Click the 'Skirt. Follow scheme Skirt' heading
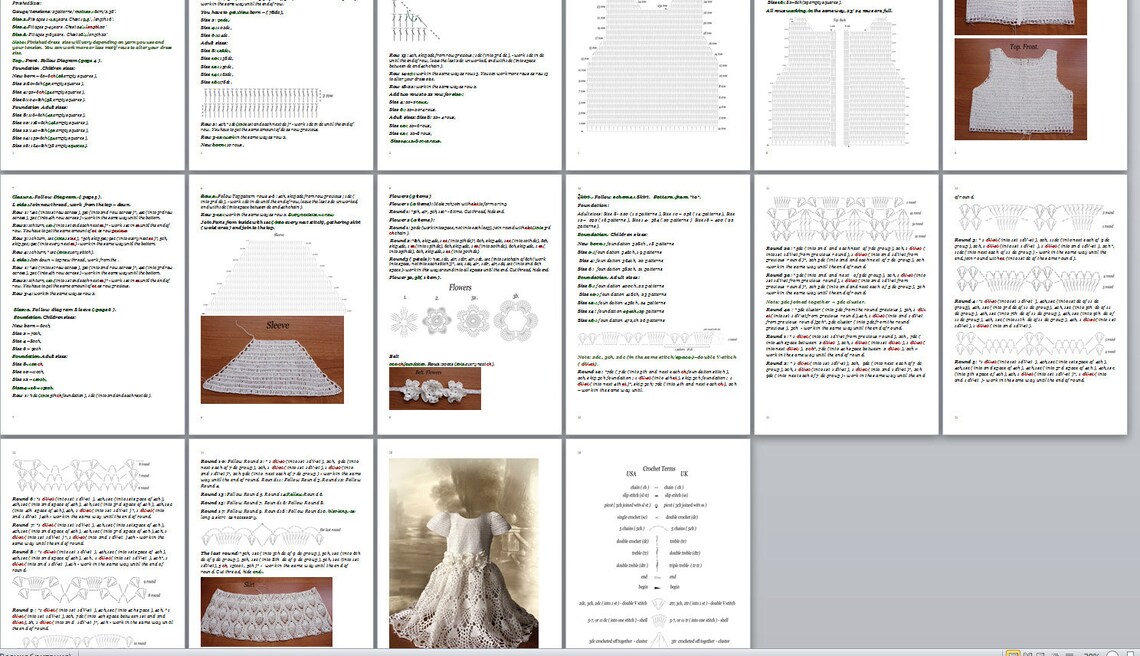Viewport: 1140px width, 656px height. [639, 197]
